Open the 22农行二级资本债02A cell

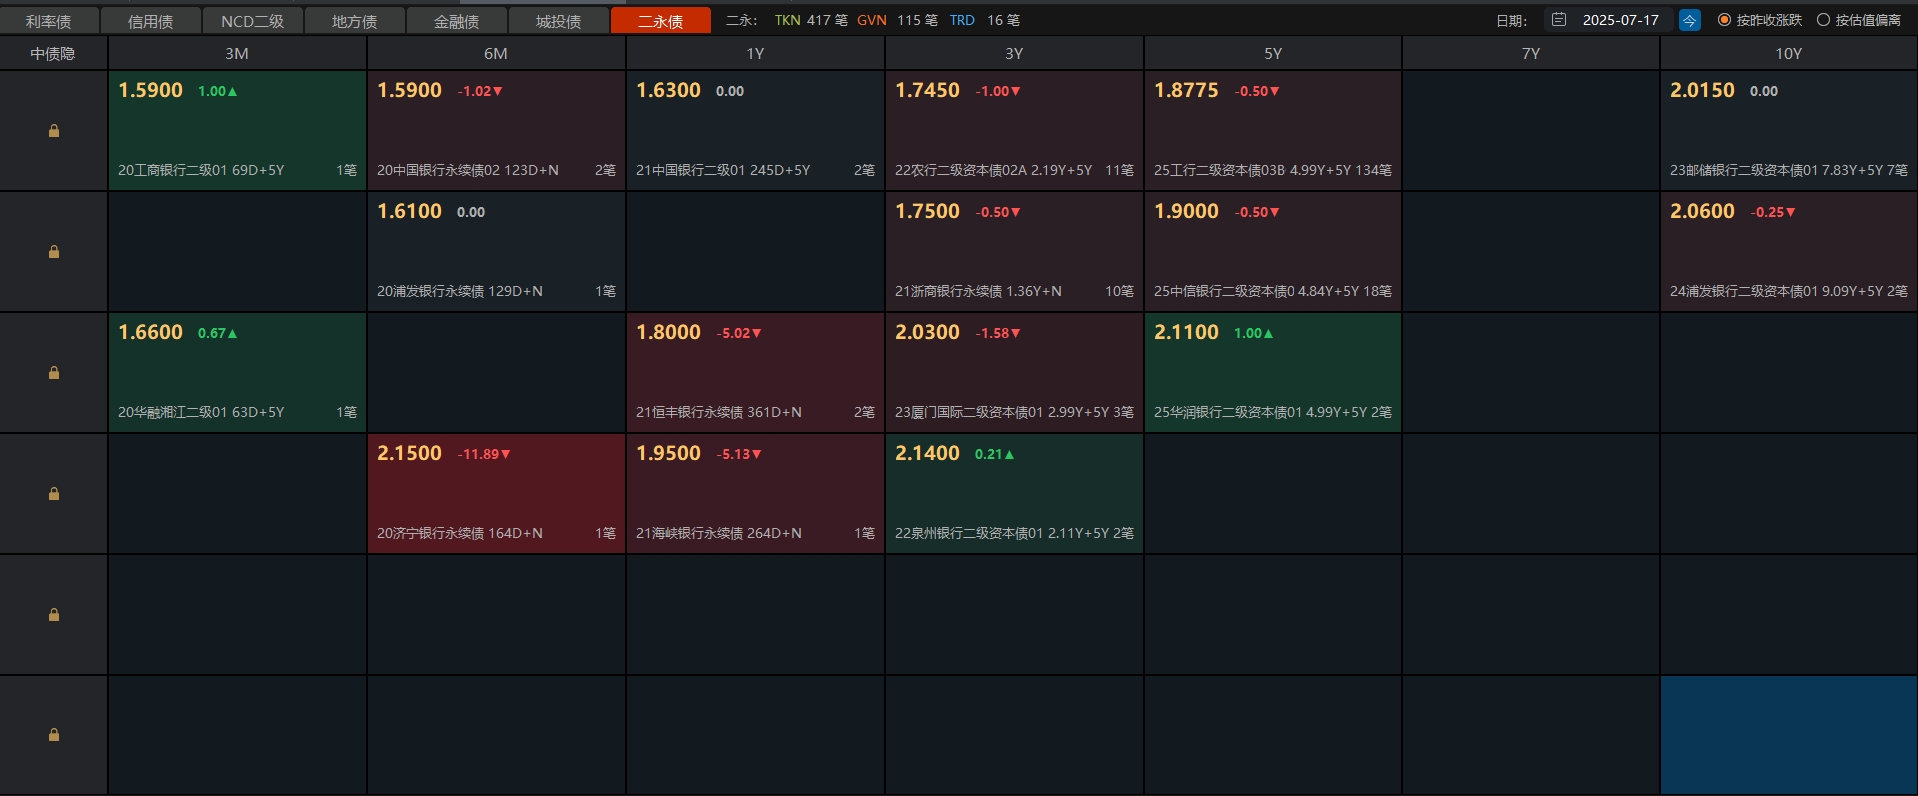1014,131
